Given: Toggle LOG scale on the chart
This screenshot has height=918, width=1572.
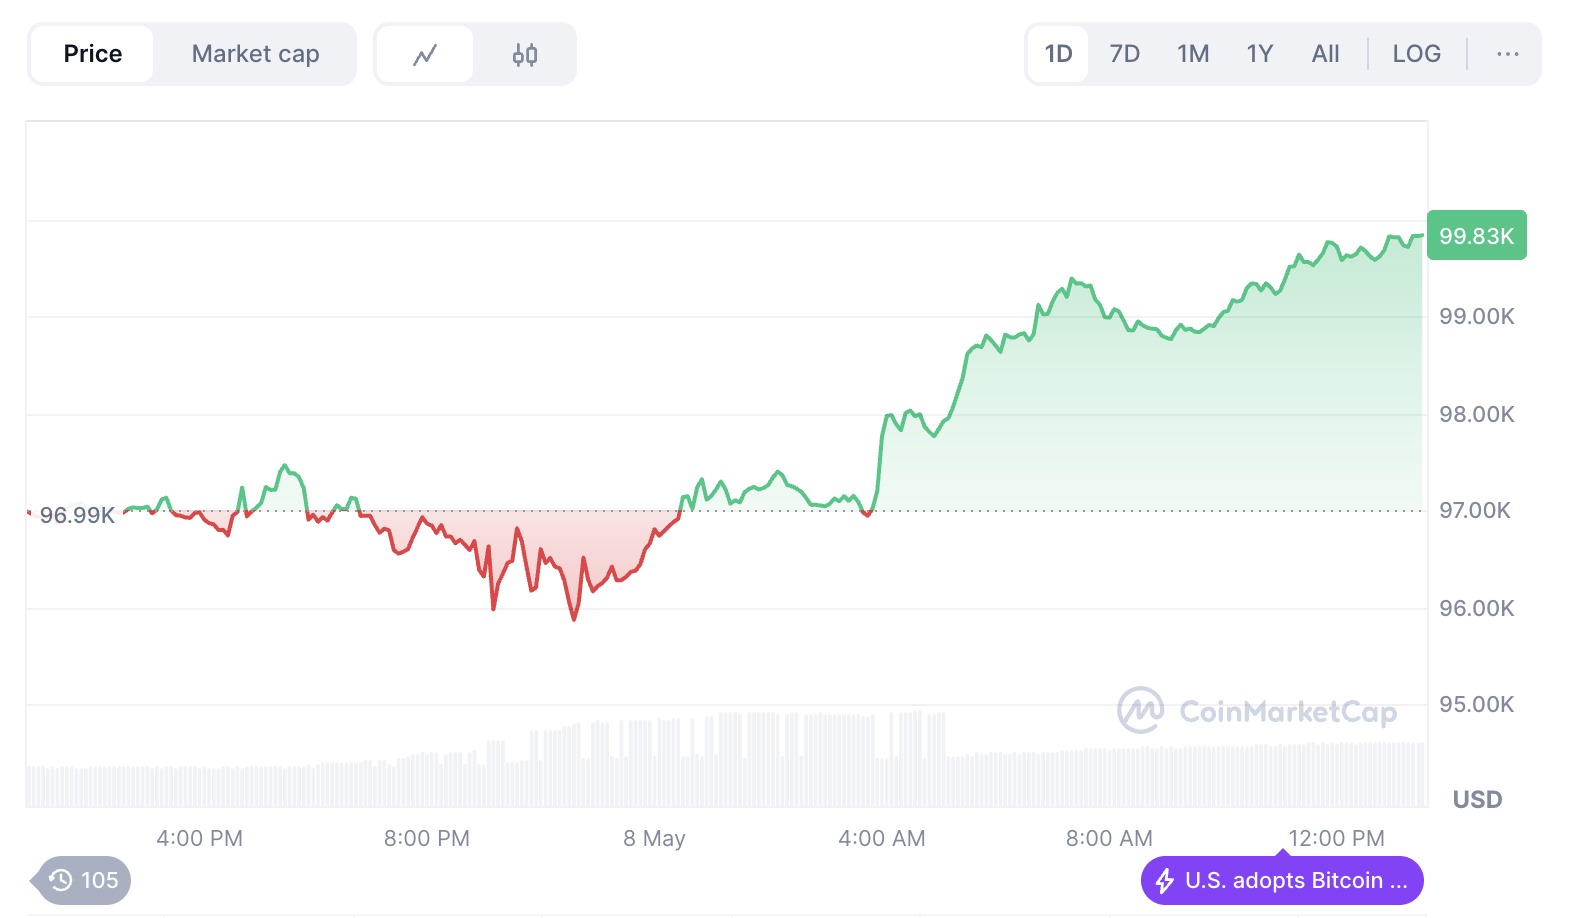Looking at the screenshot, I should pos(1416,54).
